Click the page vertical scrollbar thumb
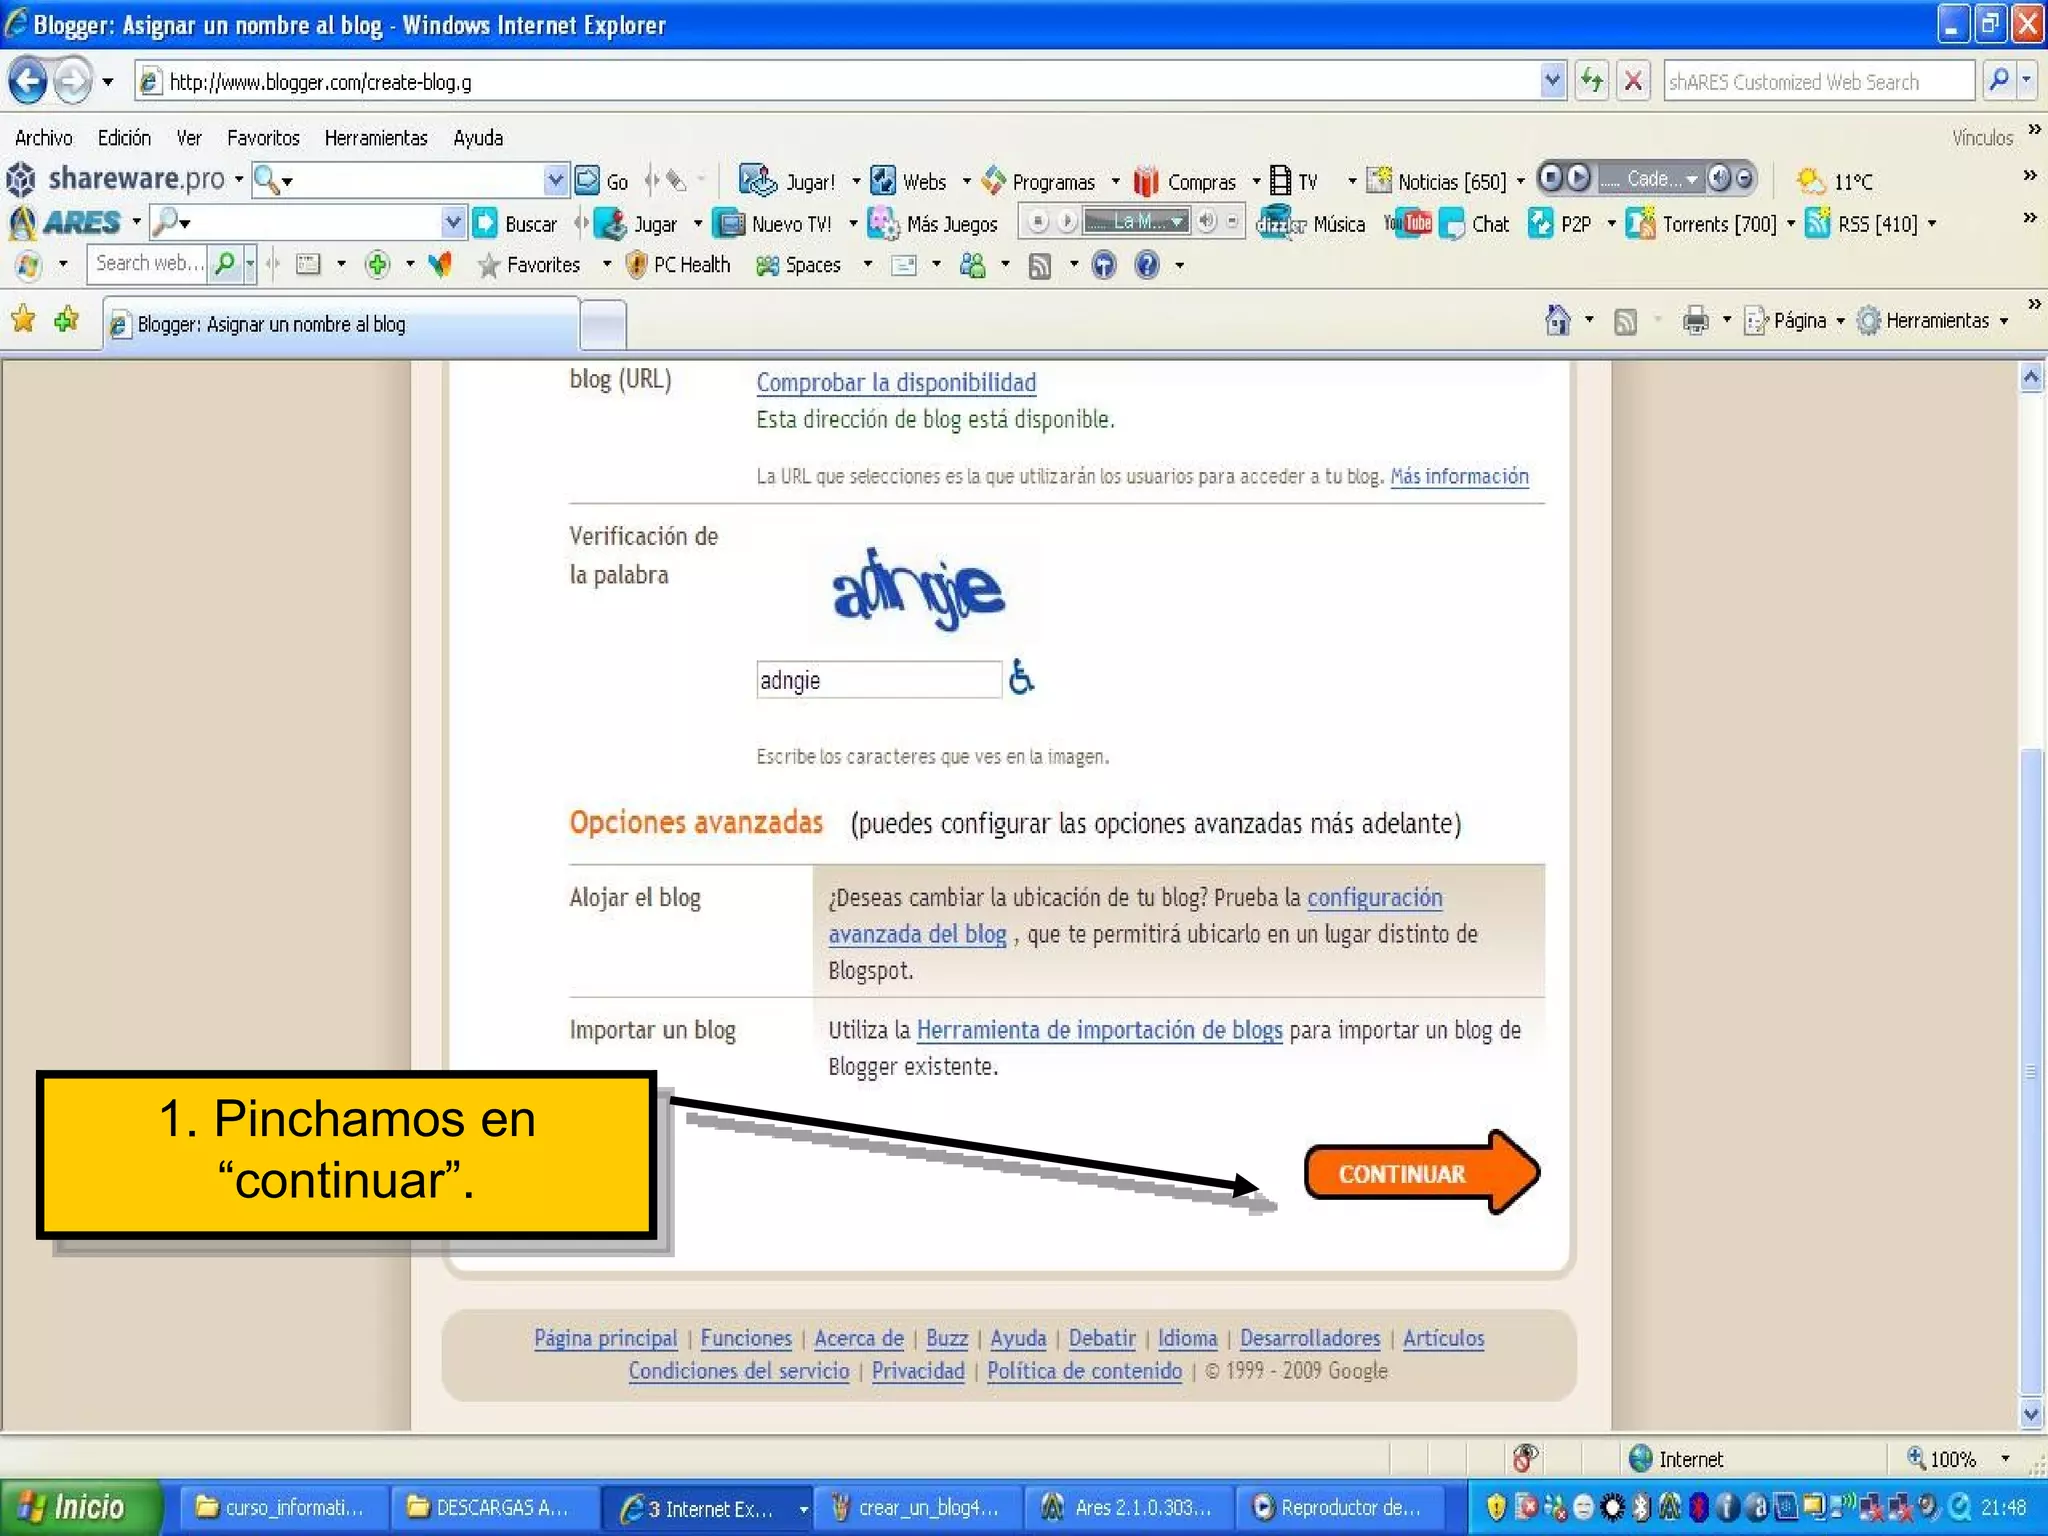This screenshot has height=1536, width=2048. pyautogui.click(x=2030, y=1070)
